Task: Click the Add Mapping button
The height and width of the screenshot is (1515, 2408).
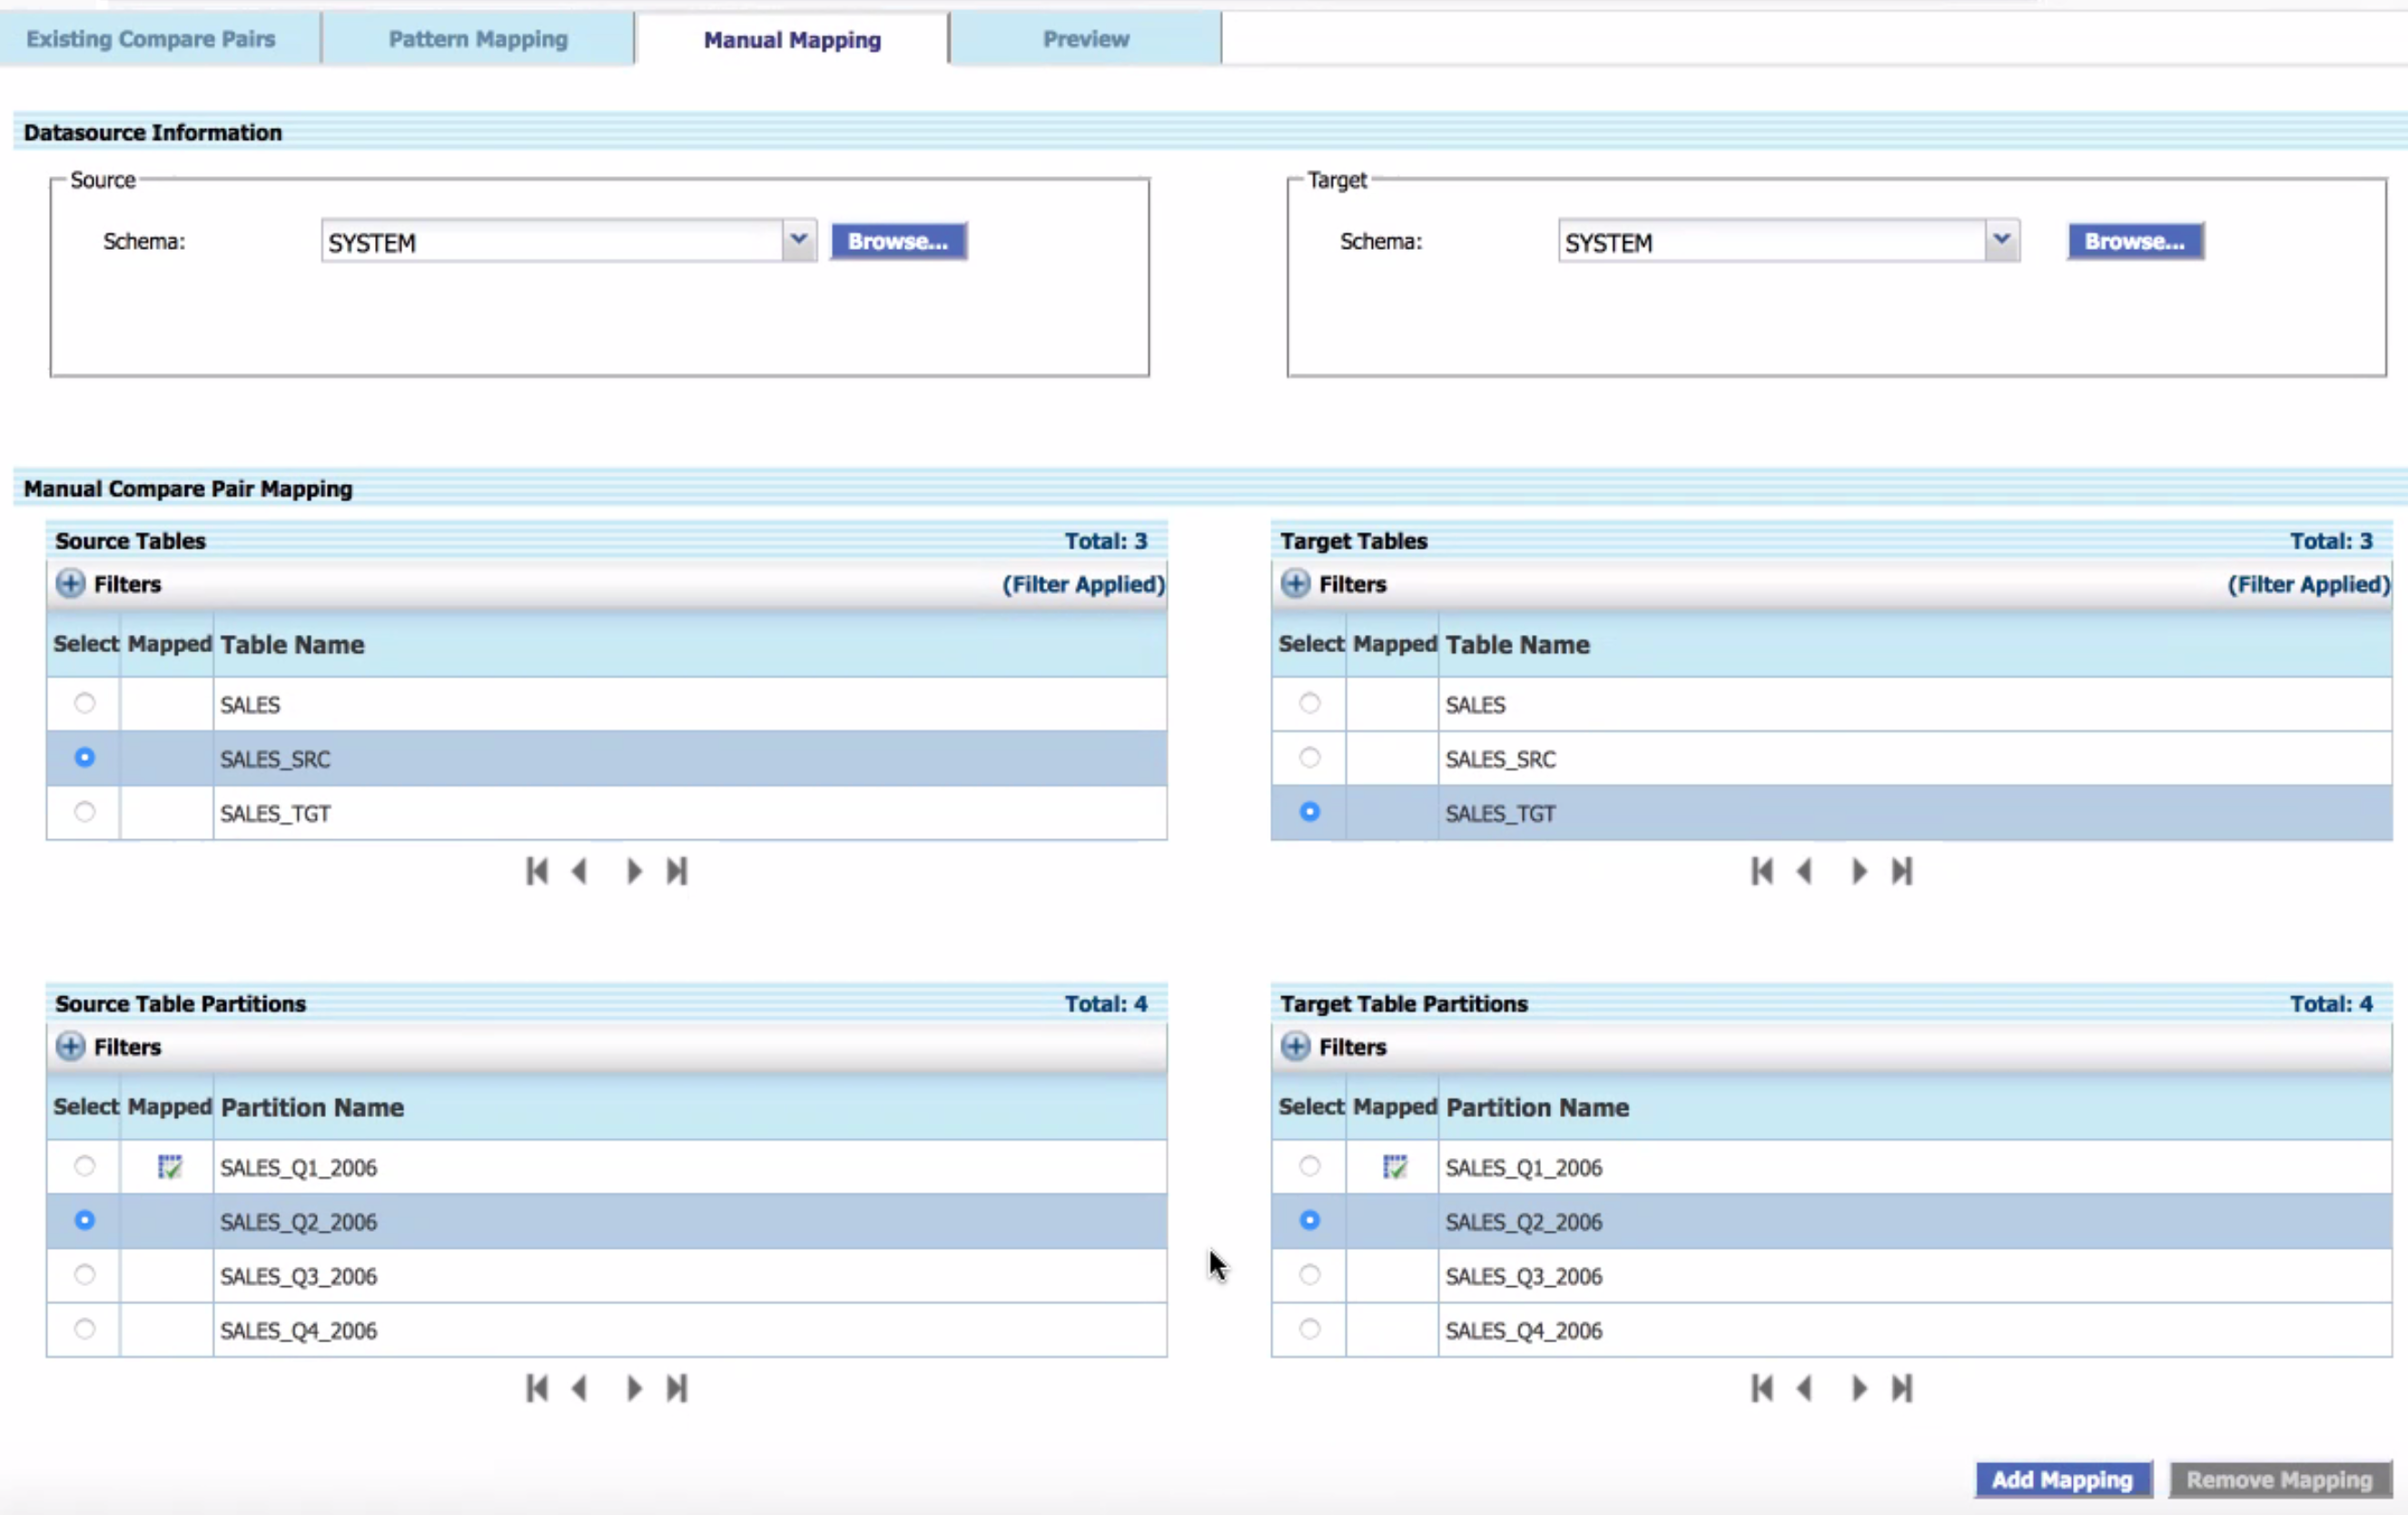Action: [2062, 1480]
